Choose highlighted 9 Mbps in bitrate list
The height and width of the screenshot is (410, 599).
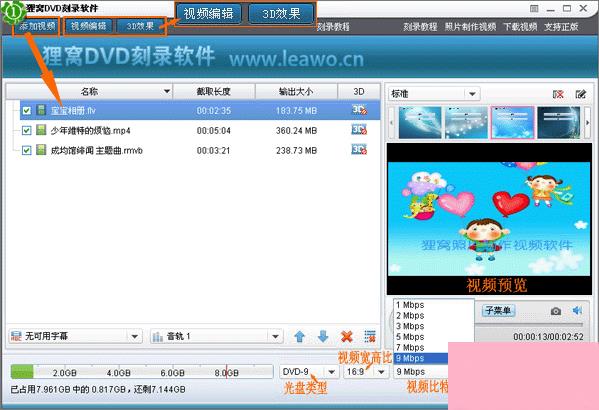pyautogui.click(x=421, y=358)
